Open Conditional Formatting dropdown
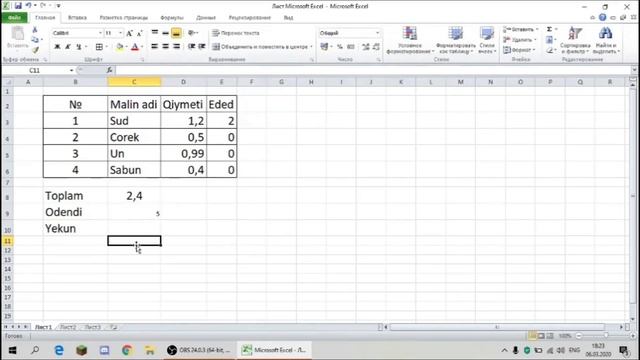The image size is (640, 360). pyautogui.click(x=409, y=40)
